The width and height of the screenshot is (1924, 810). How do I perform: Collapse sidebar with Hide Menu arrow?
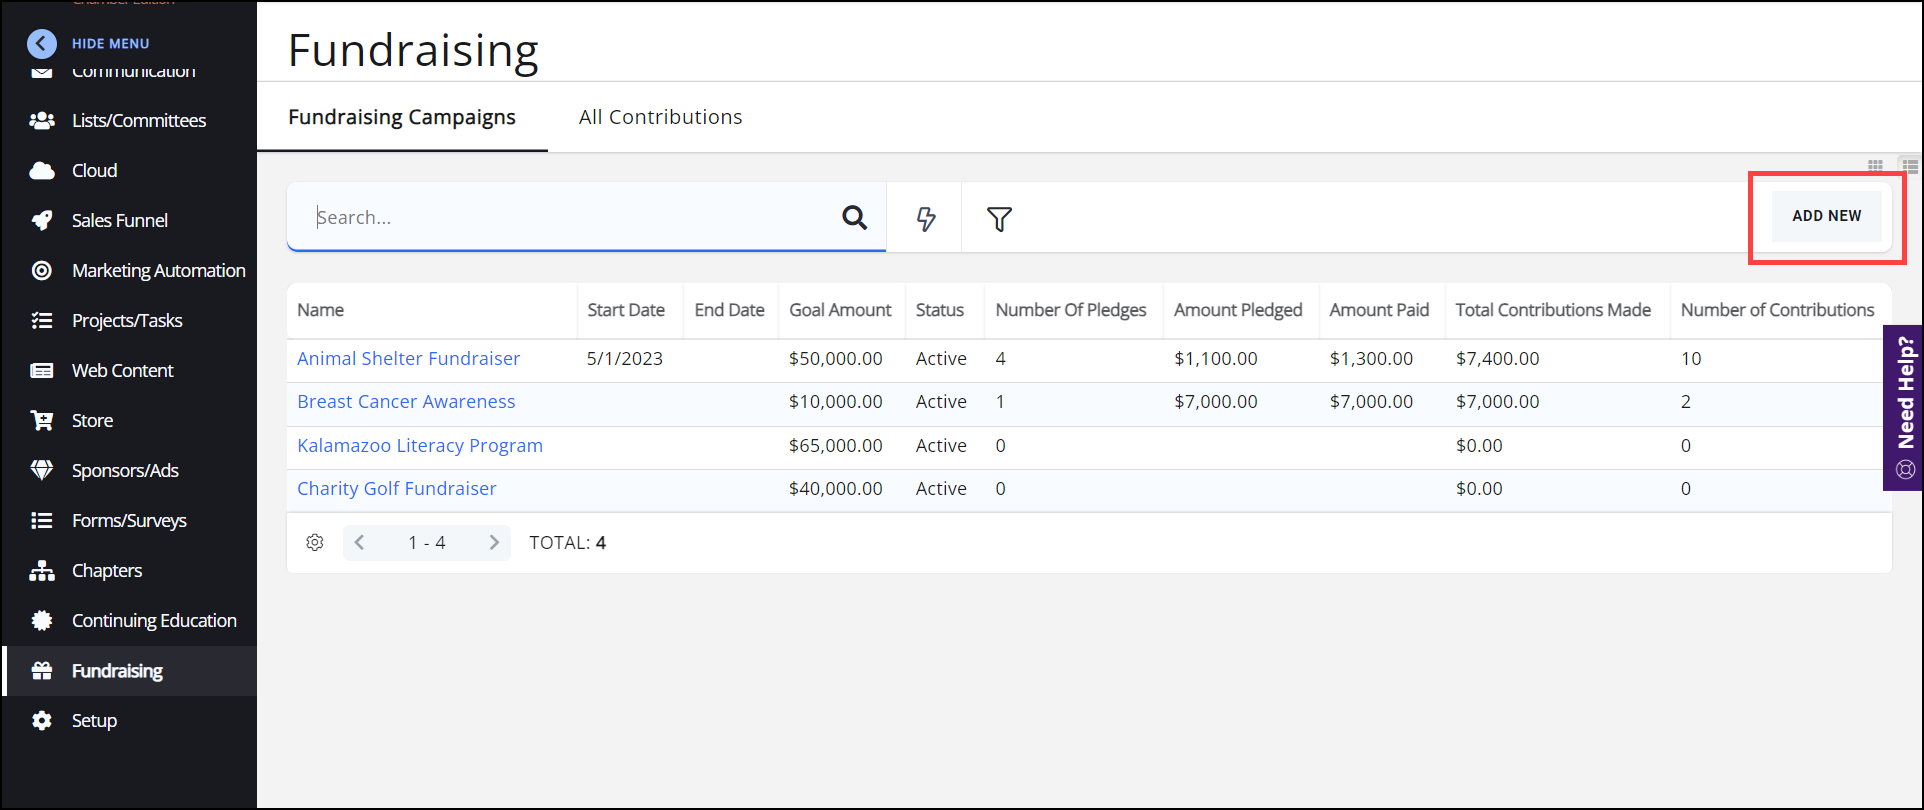(x=42, y=43)
